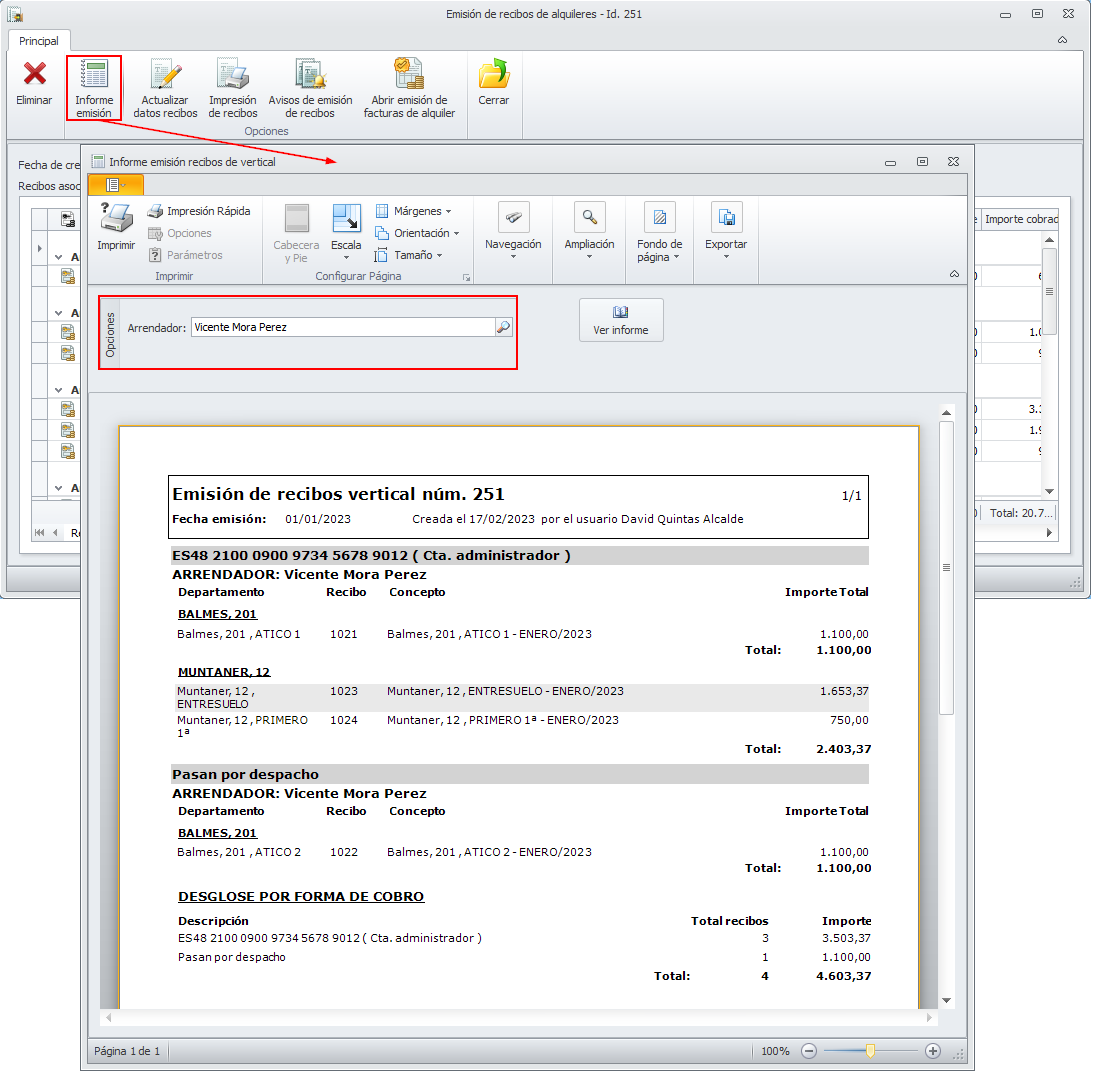Click the Imprimir printer icon

pyautogui.click(x=116, y=218)
